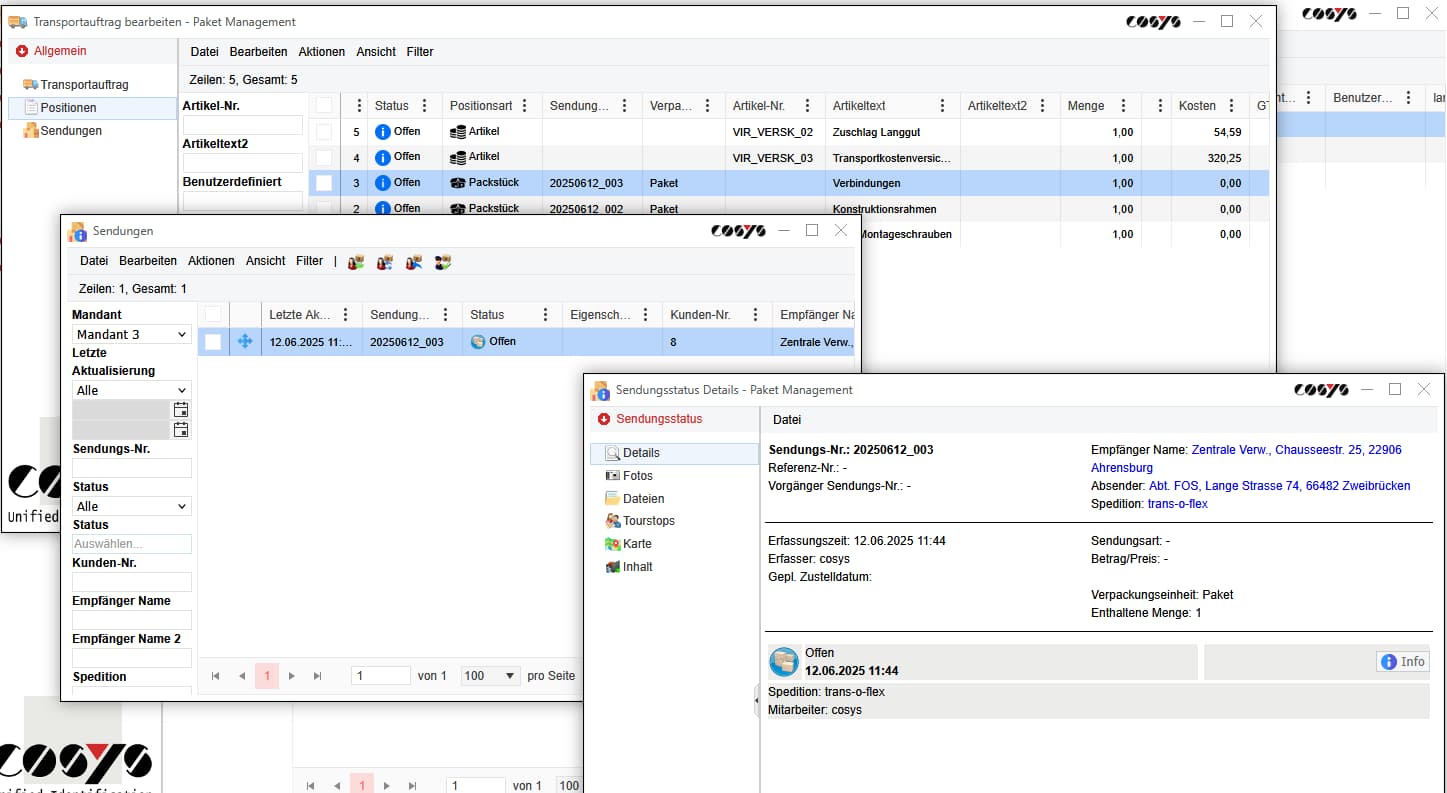
Task: Go to previous page in Sendungen pagination
Action: click(241, 676)
